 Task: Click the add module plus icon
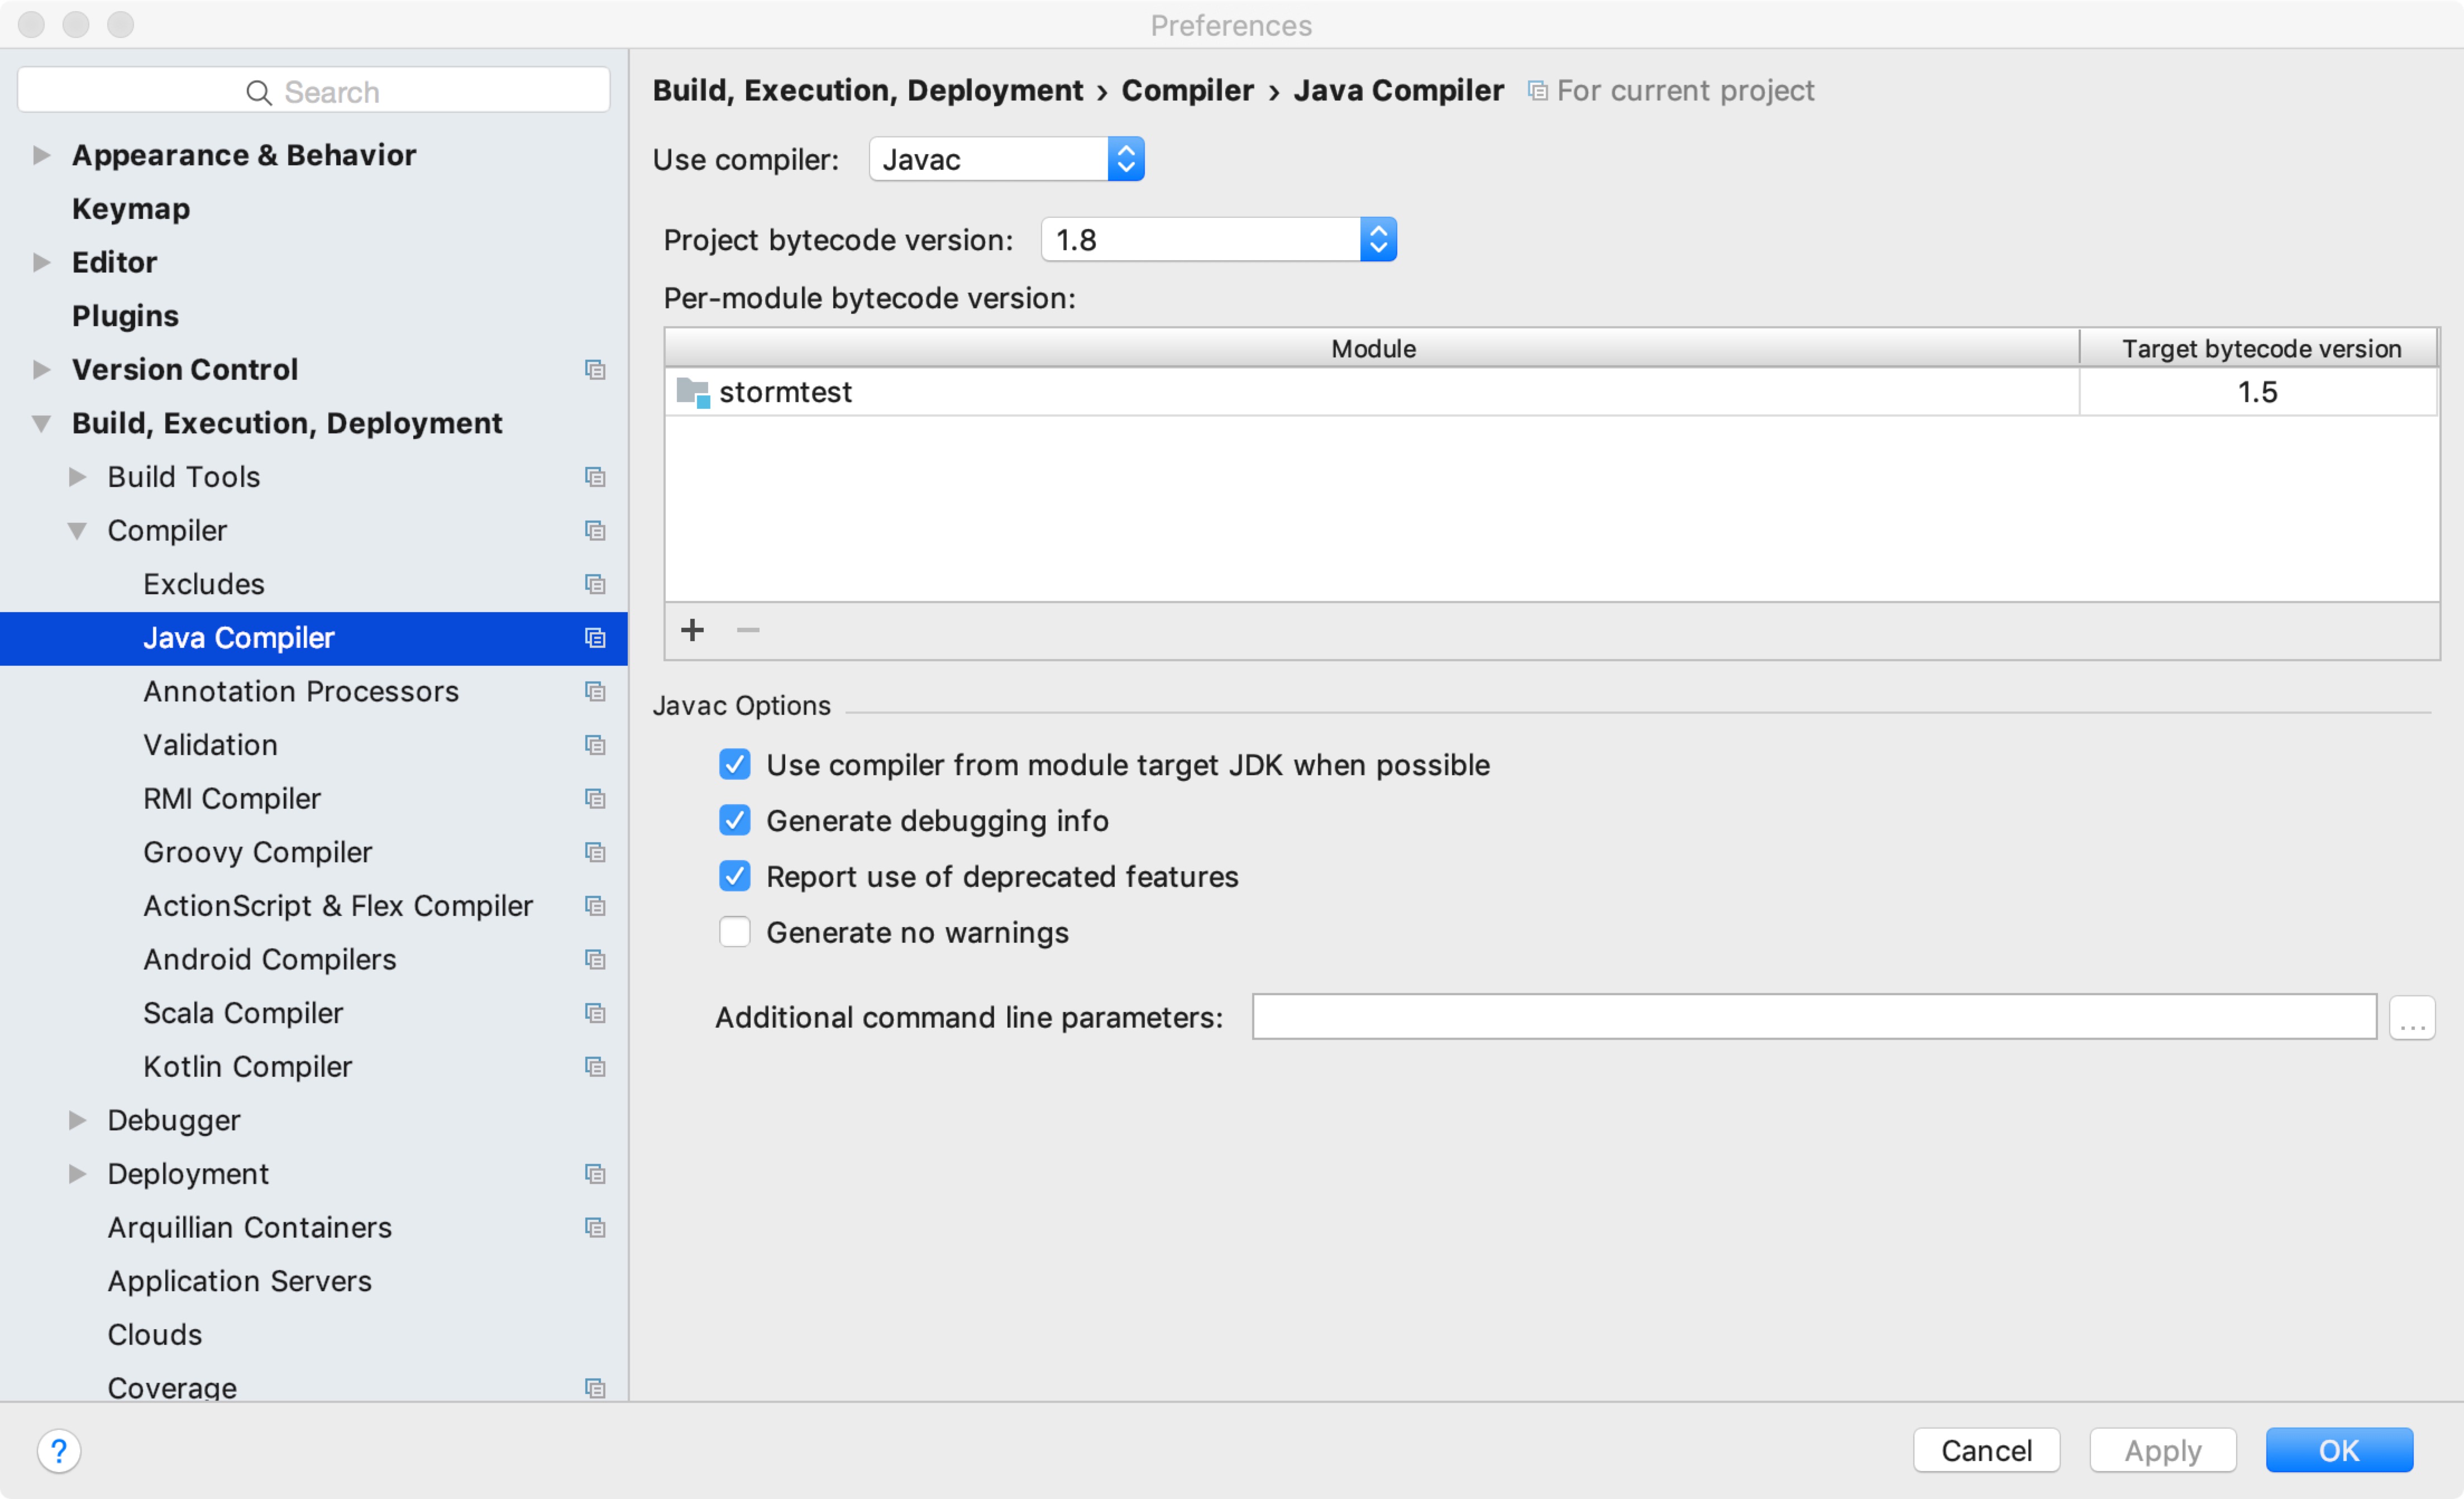[x=692, y=630]
